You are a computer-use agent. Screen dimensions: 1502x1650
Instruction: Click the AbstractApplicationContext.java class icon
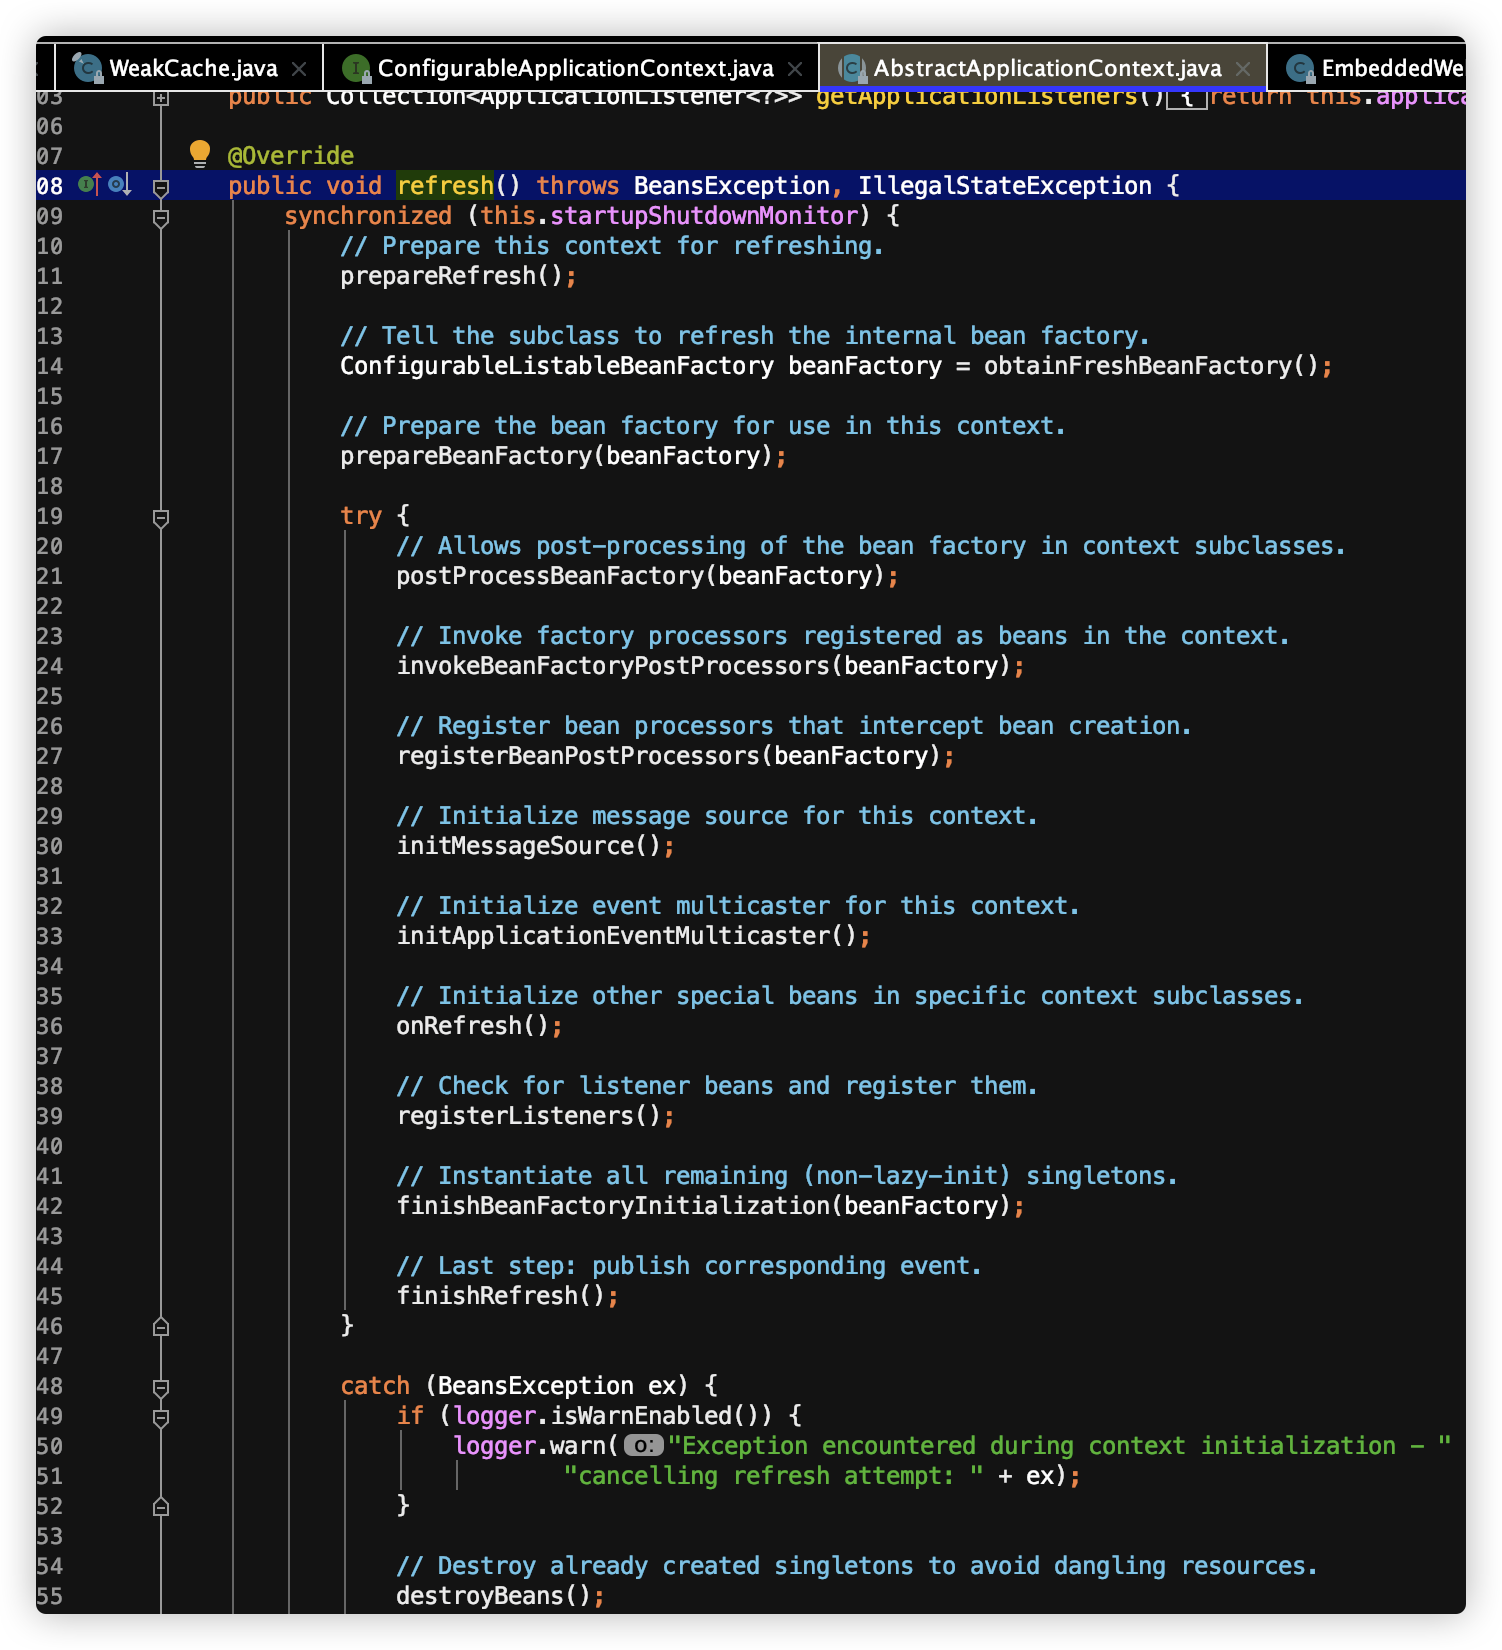[852, 68]
